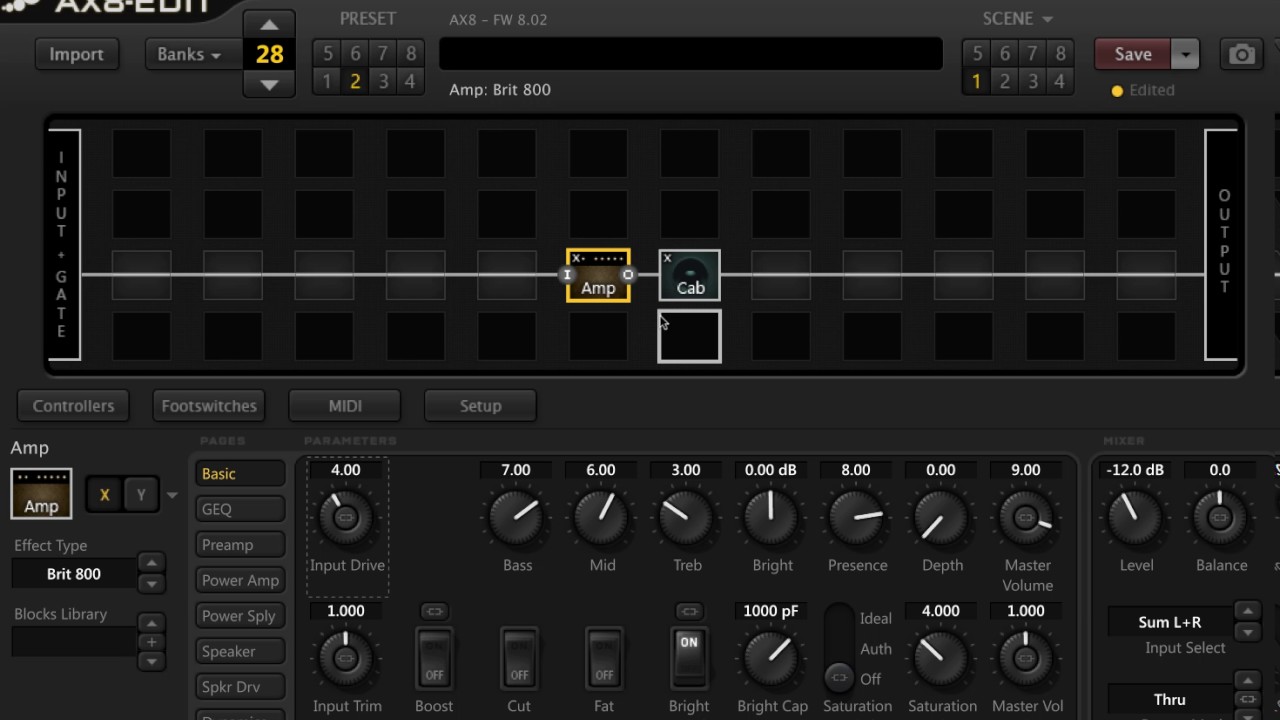Click the camera snapshot icon

[1242, 54]
